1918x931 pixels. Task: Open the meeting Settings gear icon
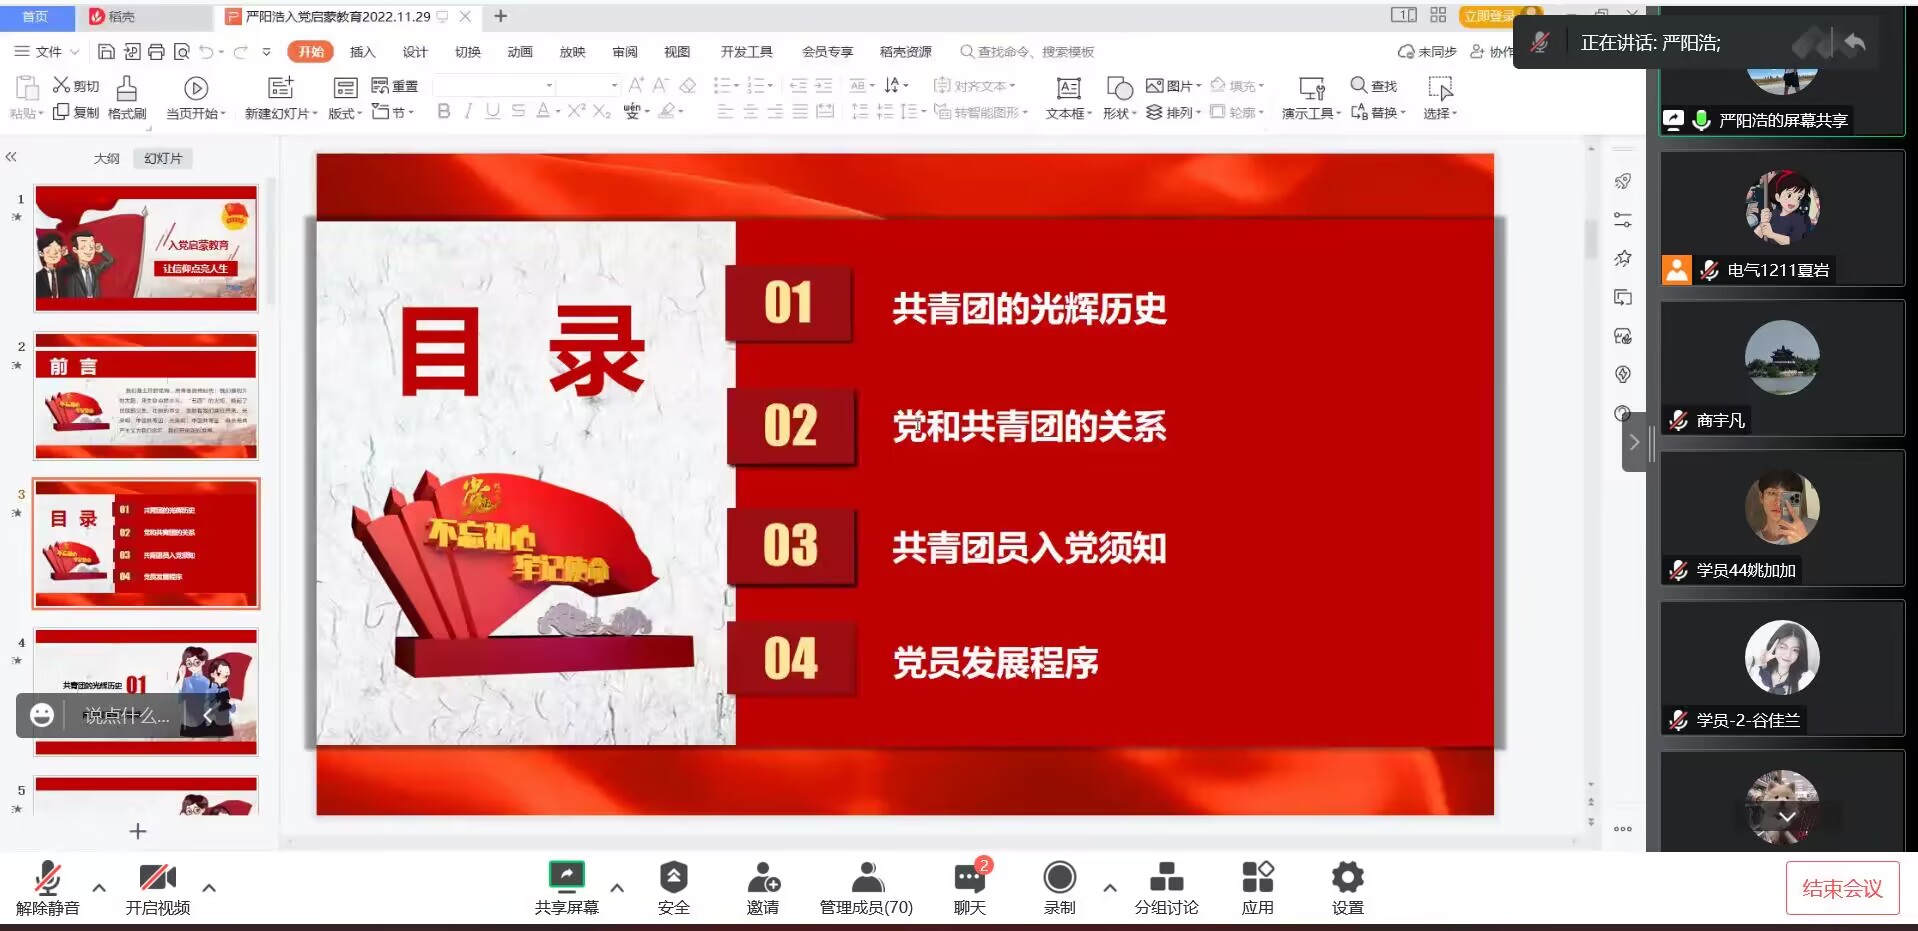[1347, 878]
